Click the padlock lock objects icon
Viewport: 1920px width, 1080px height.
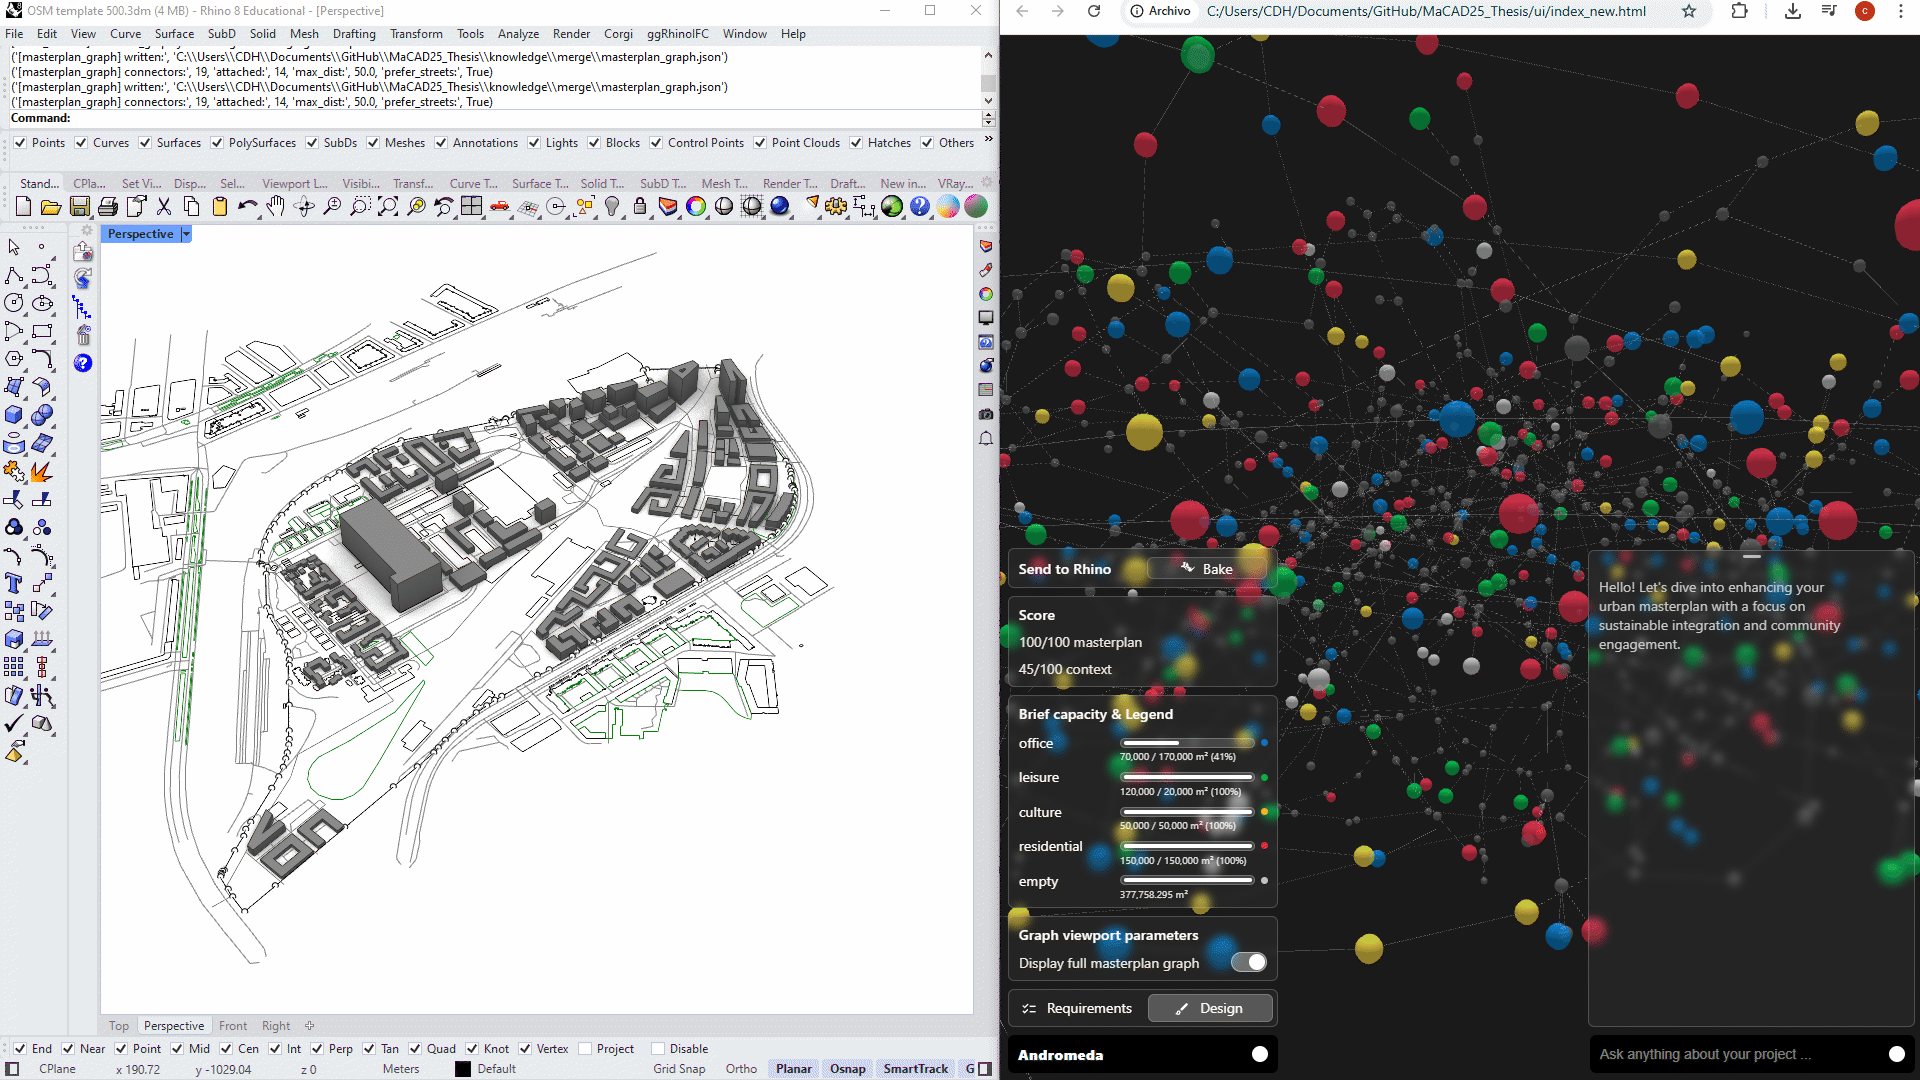pos(640,207)
